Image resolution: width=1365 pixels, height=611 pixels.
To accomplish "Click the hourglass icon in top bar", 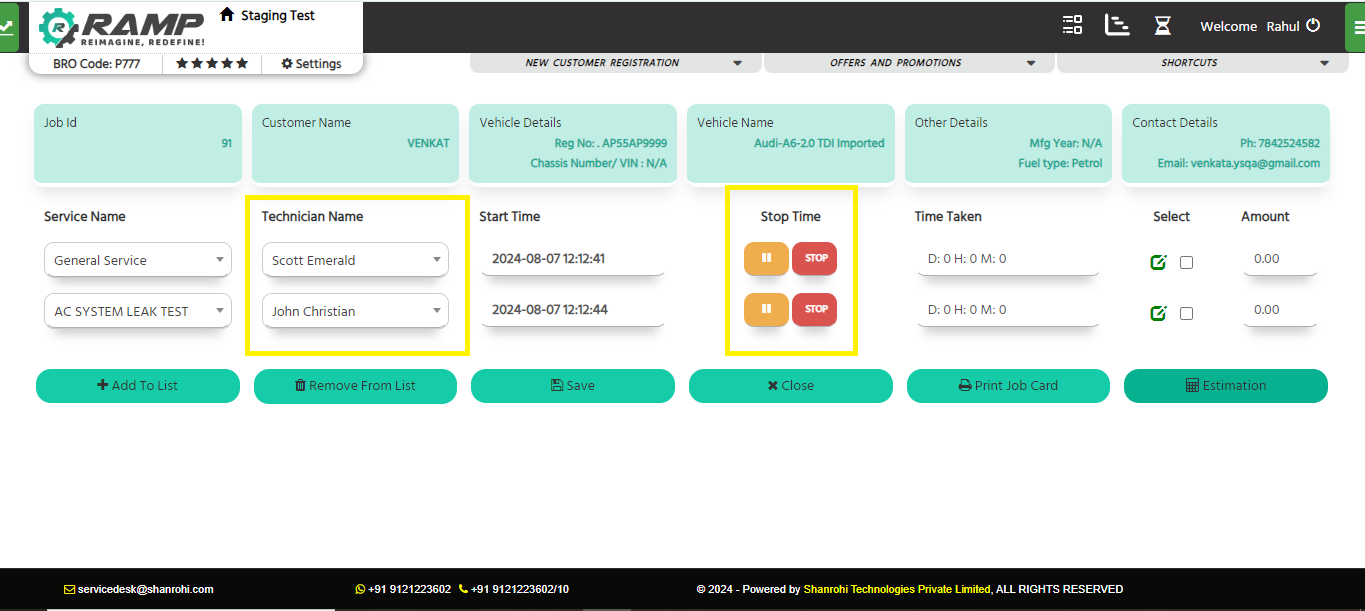I will click(1162, 26).
